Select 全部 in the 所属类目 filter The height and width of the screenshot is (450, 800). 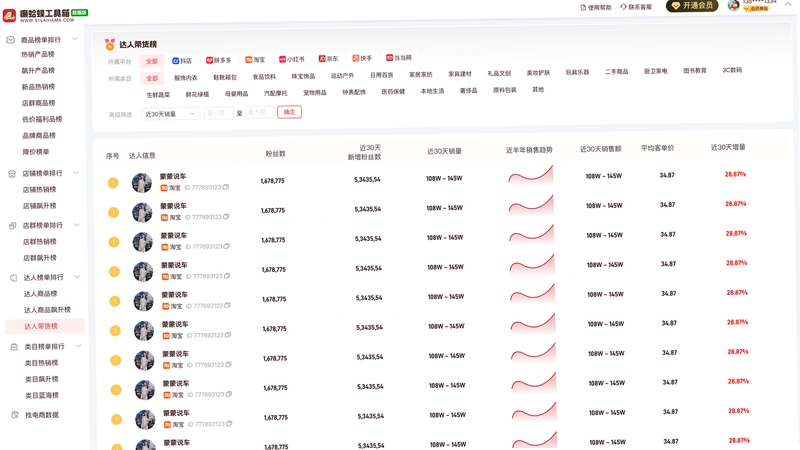click(152, 78)
